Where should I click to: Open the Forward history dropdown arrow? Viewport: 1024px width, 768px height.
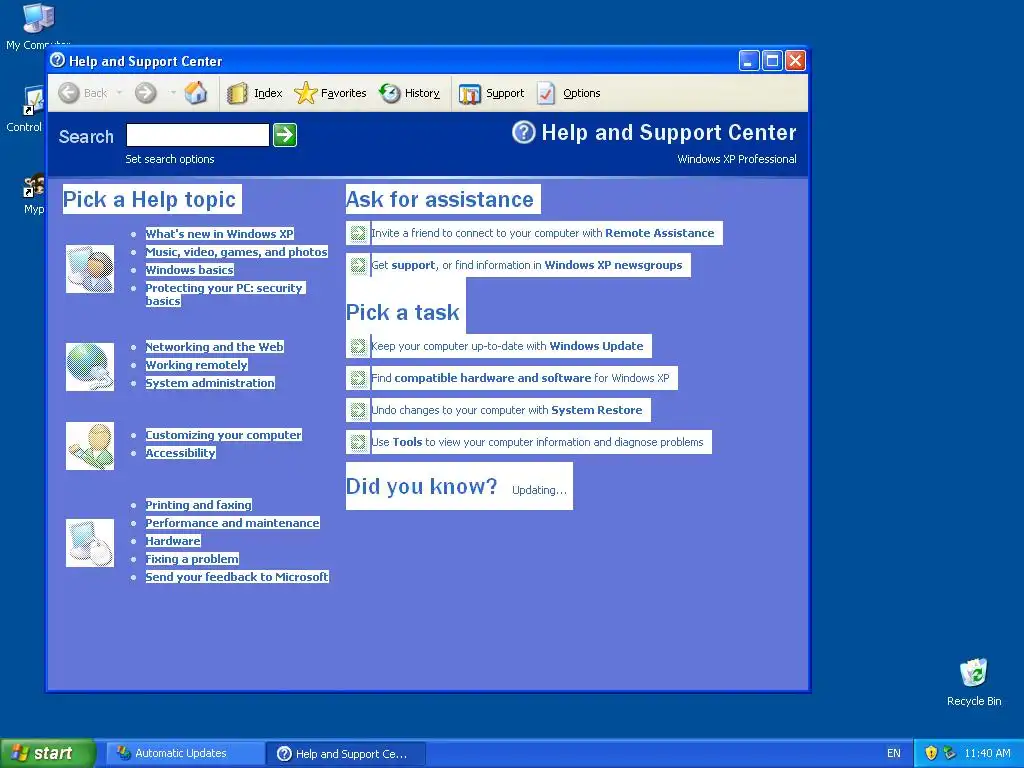pos(173,93)
